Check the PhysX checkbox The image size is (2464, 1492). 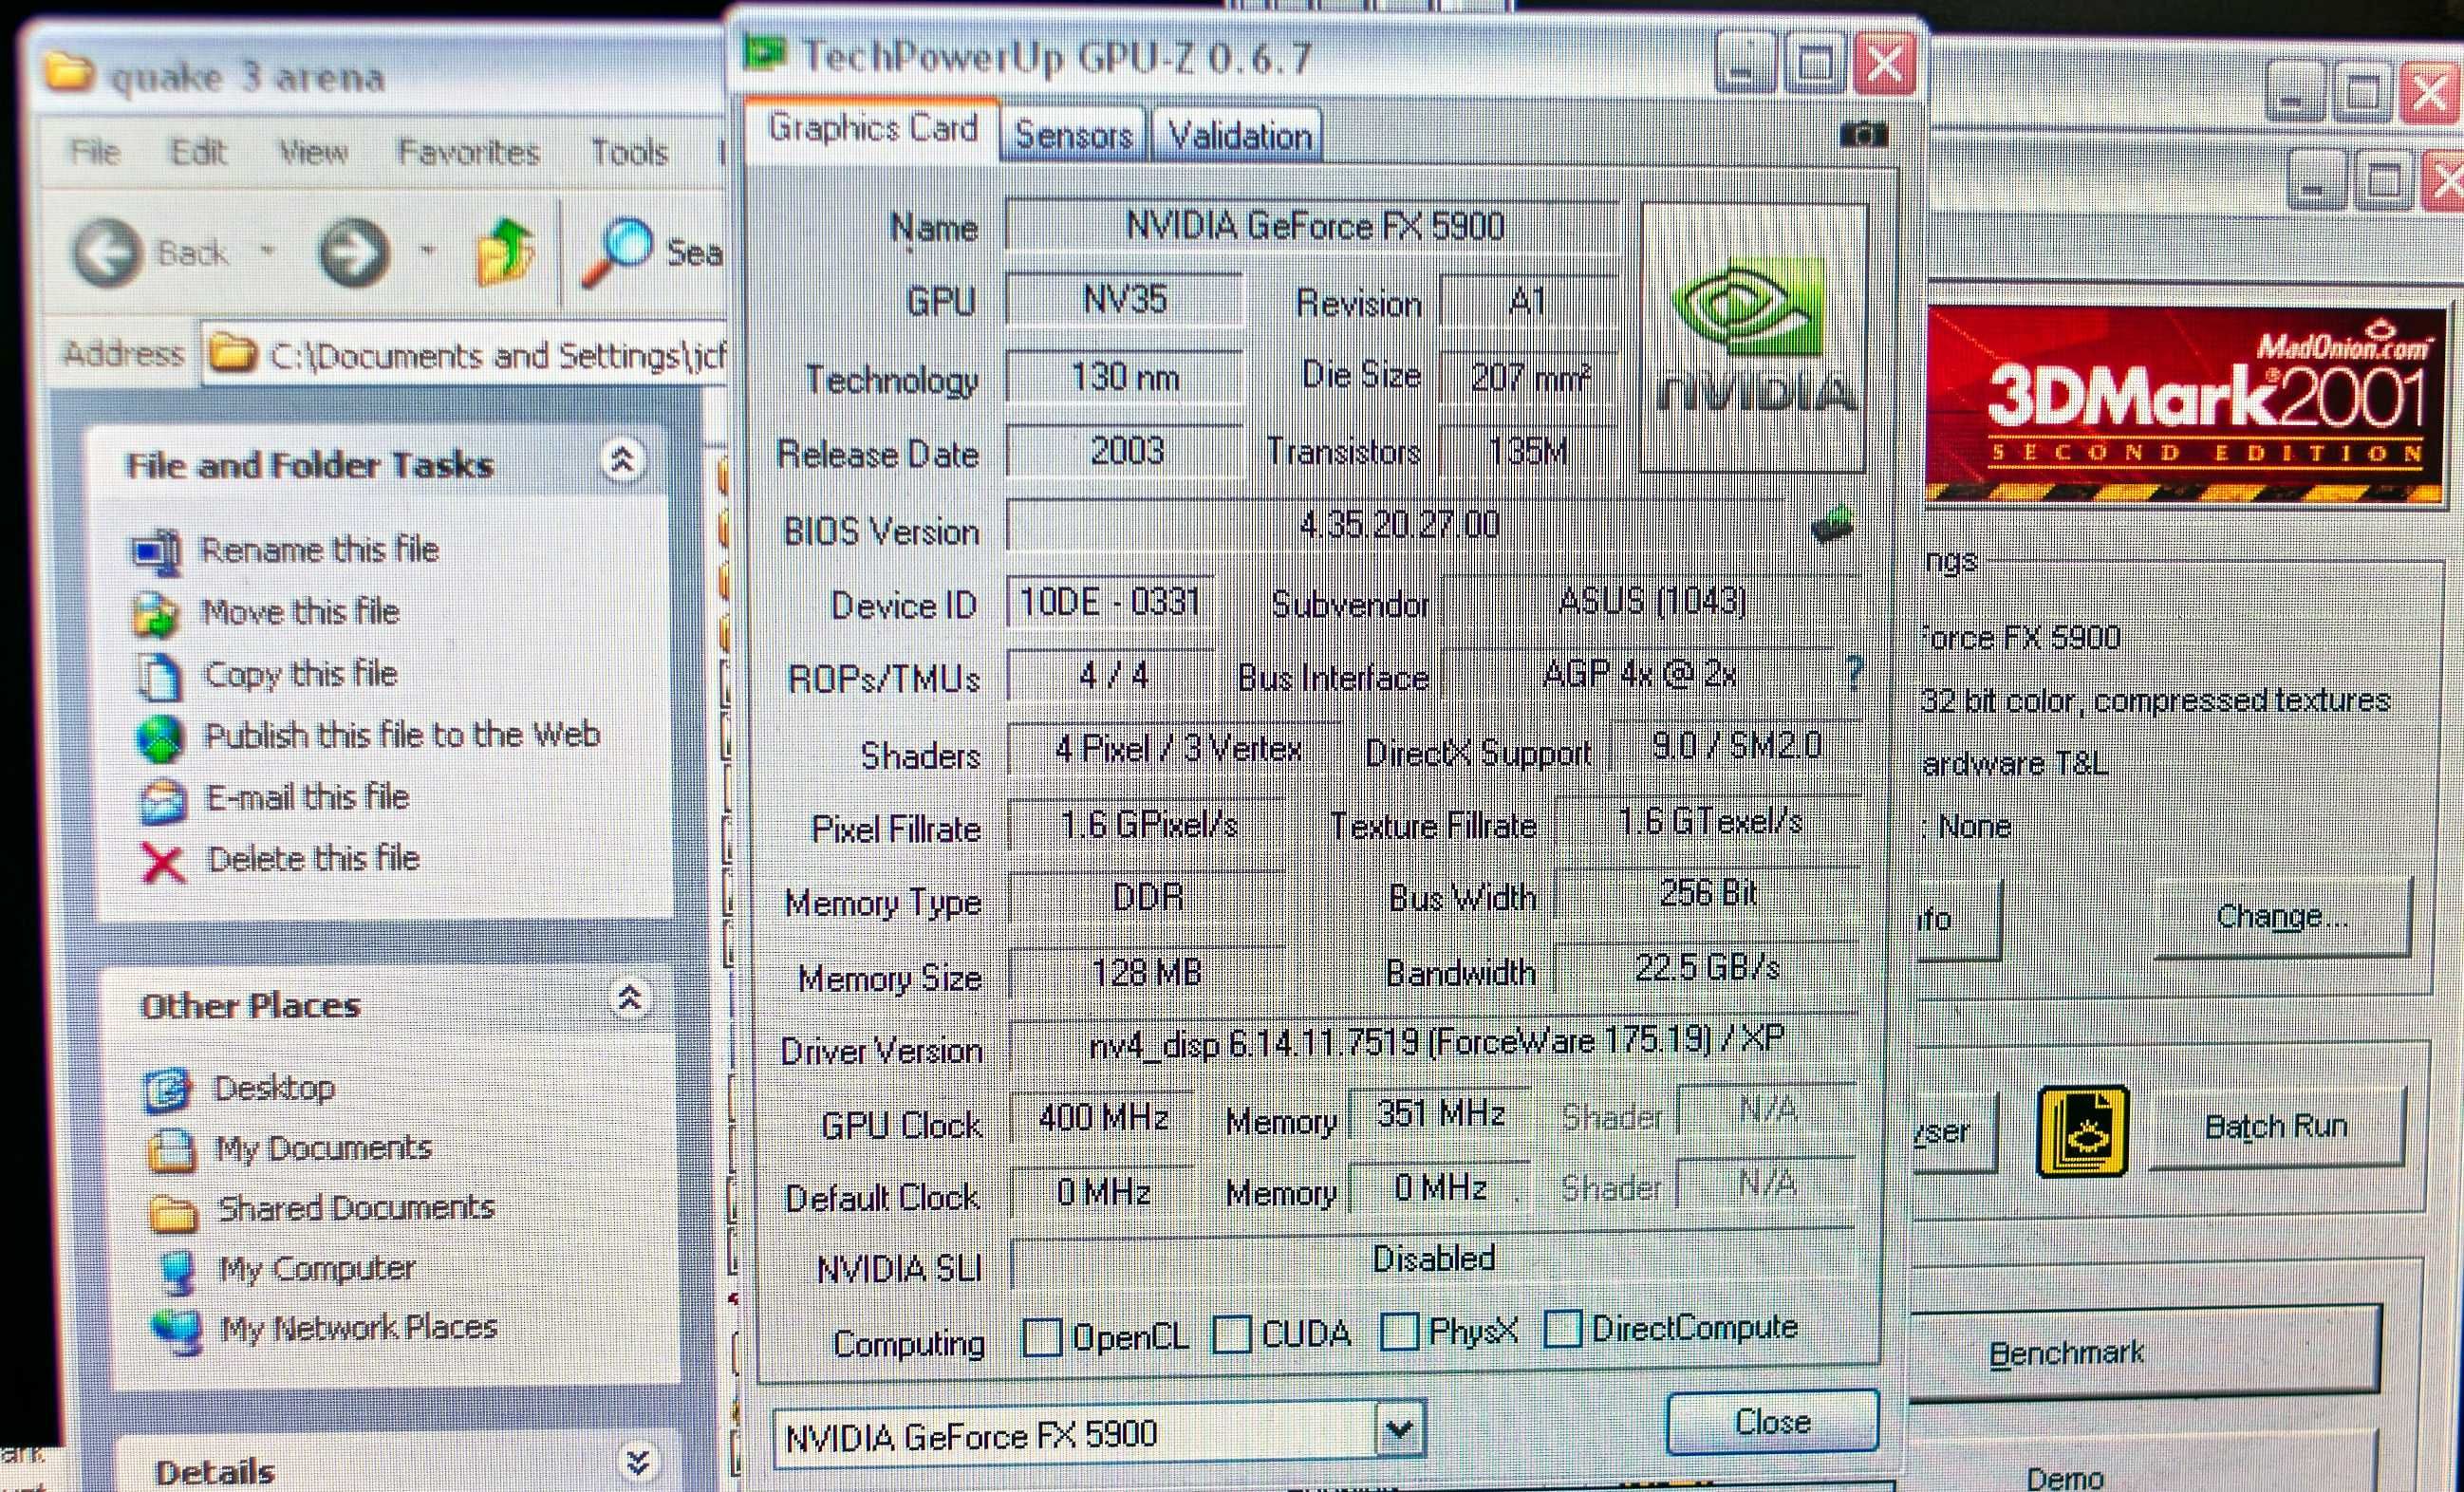(x=1399, y=1331)
